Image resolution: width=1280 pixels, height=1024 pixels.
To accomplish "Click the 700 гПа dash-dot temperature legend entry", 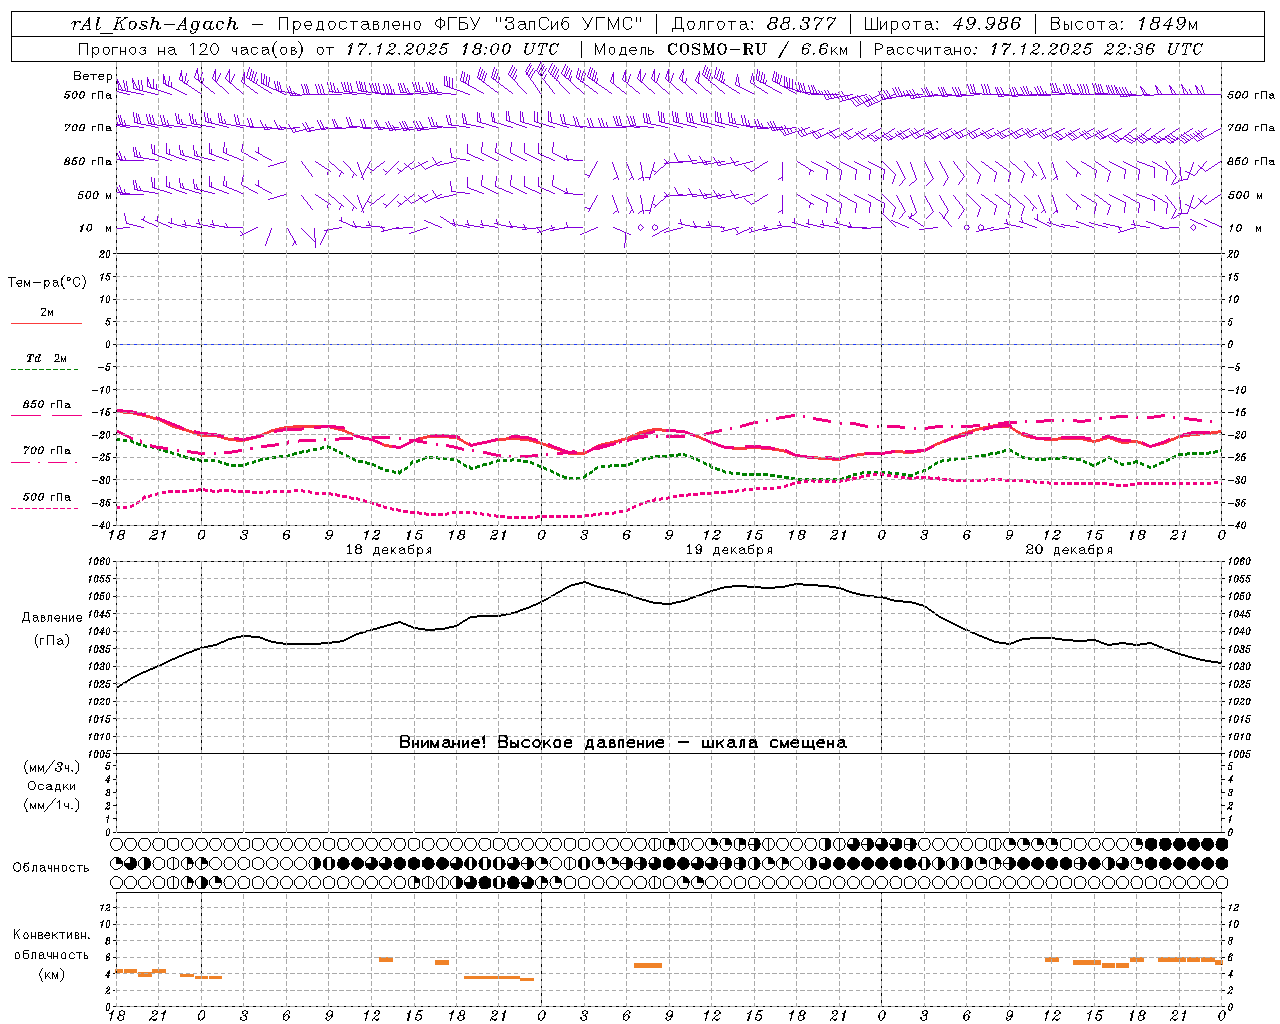I will 46,456.
